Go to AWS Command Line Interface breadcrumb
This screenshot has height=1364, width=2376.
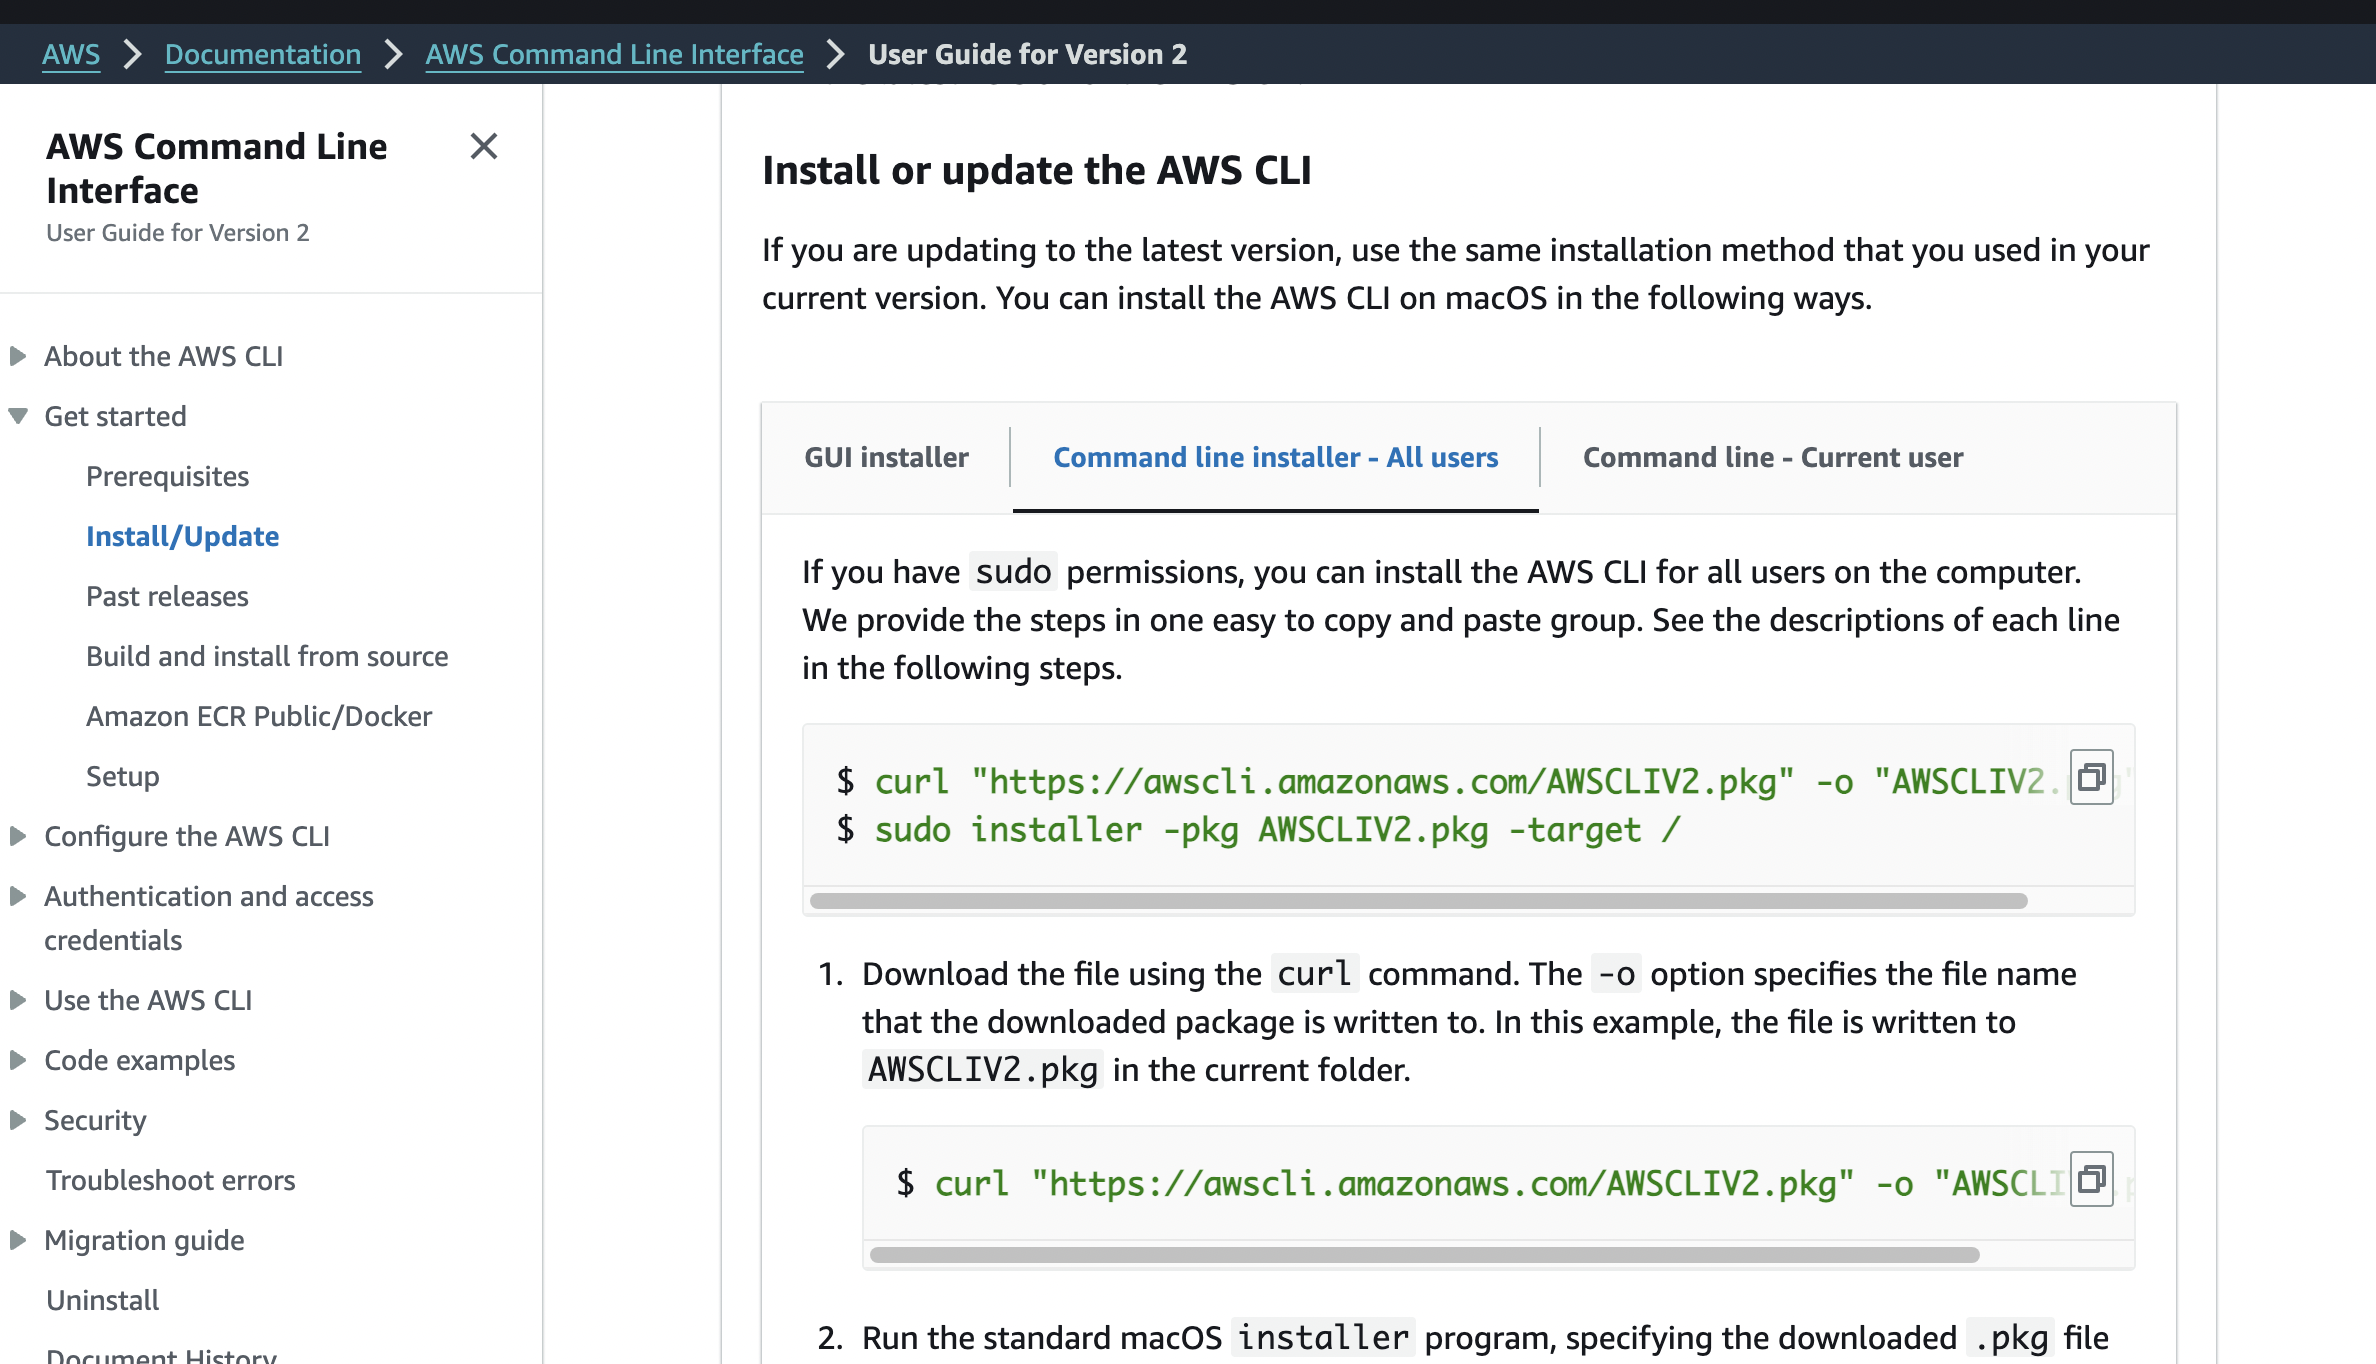point(614,54)
